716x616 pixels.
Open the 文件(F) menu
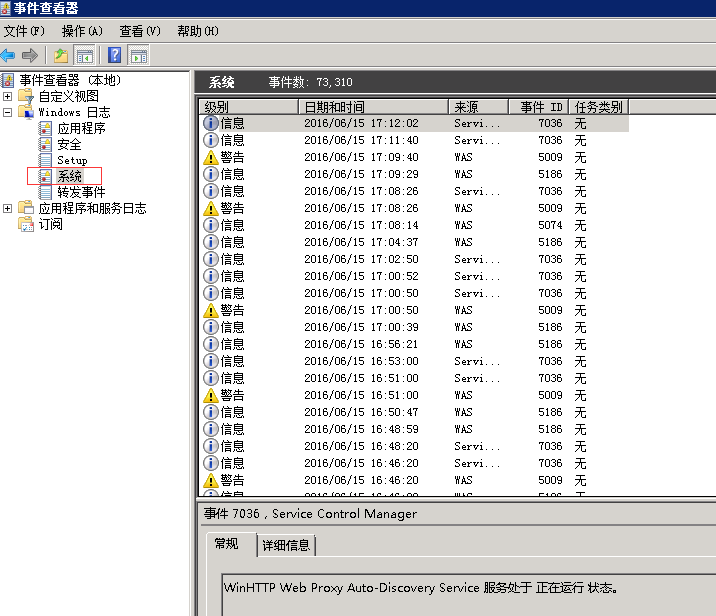point(23,31)
